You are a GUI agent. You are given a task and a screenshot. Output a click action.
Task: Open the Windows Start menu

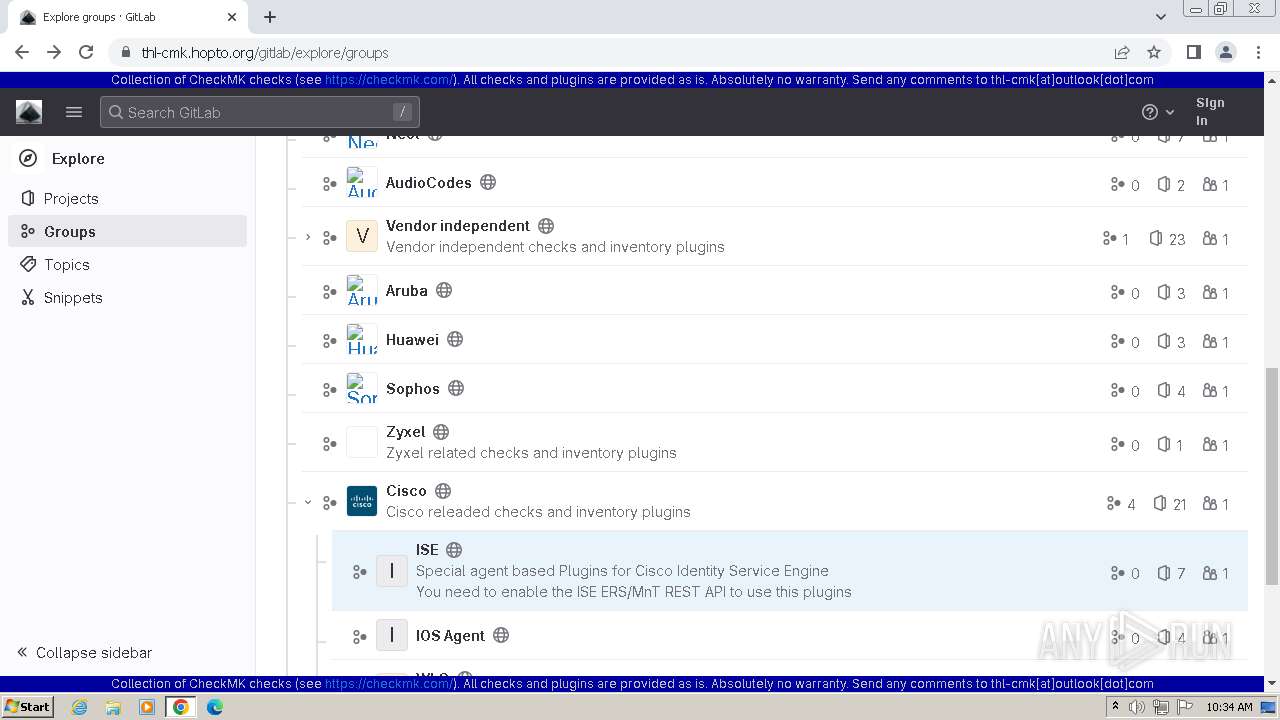click(27, 706)
